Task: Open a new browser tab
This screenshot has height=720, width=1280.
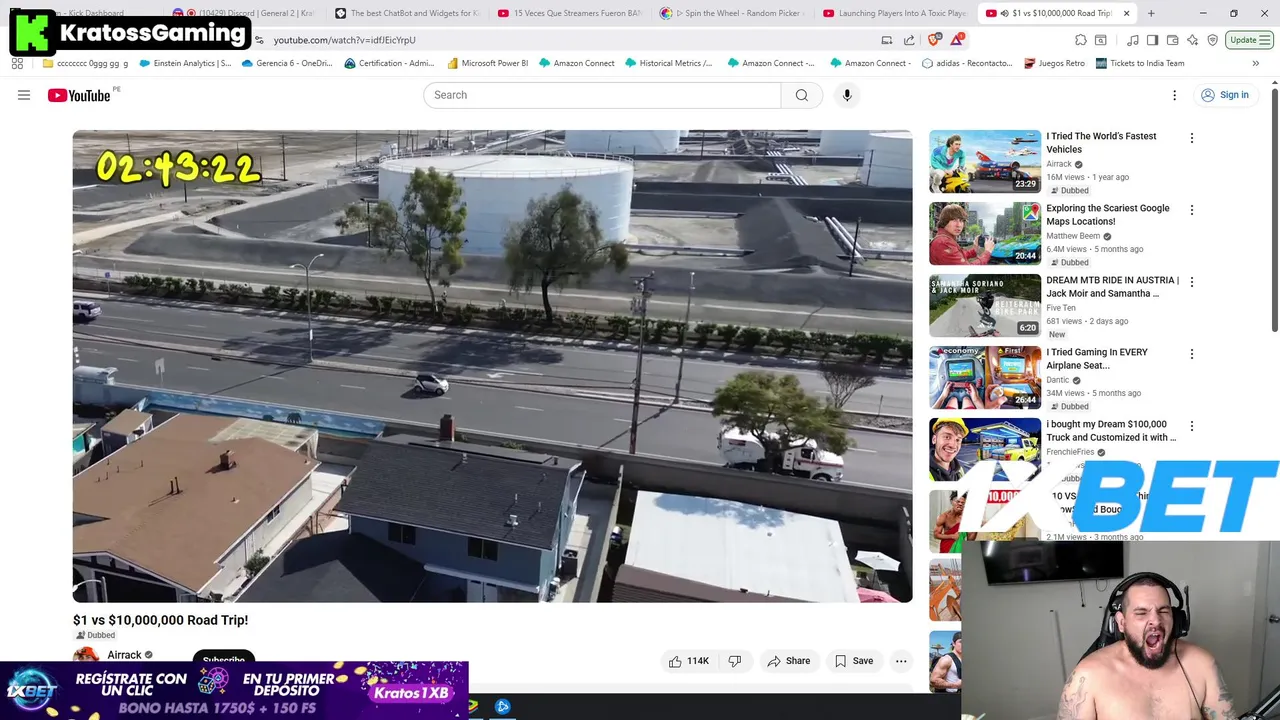Action: point(1151,13)
